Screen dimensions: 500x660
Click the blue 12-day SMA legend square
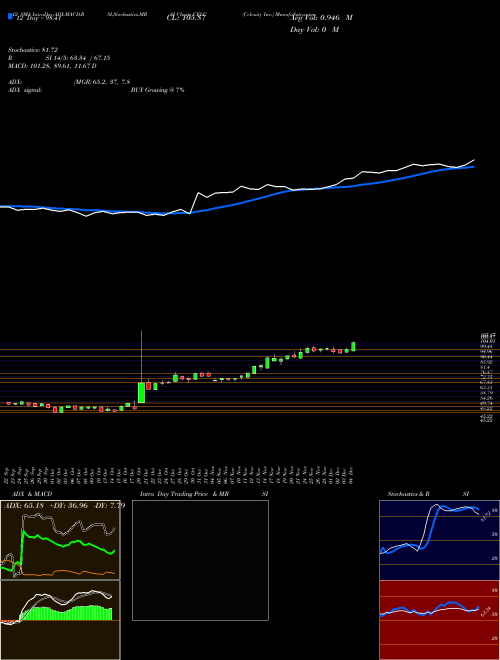pyautogui.click(x=10, y=16)
